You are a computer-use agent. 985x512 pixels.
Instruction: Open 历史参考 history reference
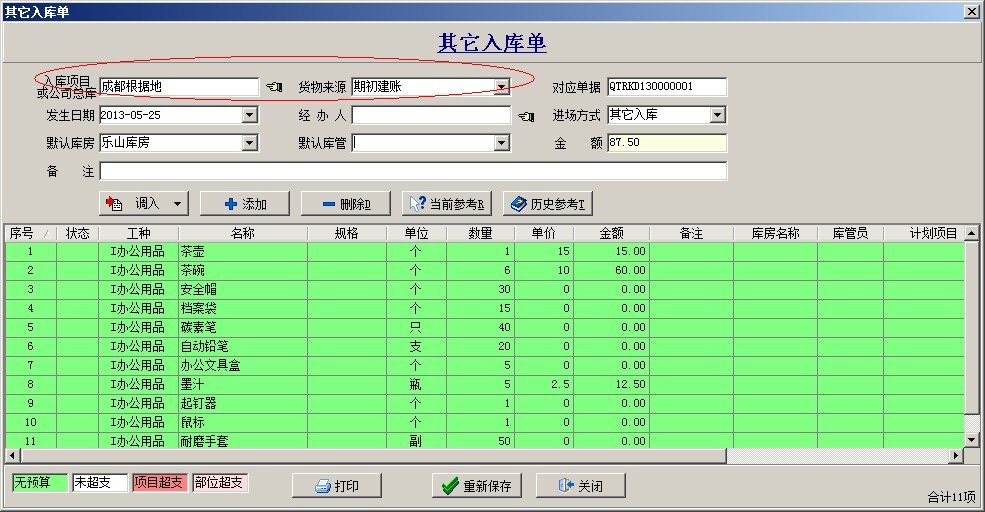pyautogui.click(x=548, y=204)
